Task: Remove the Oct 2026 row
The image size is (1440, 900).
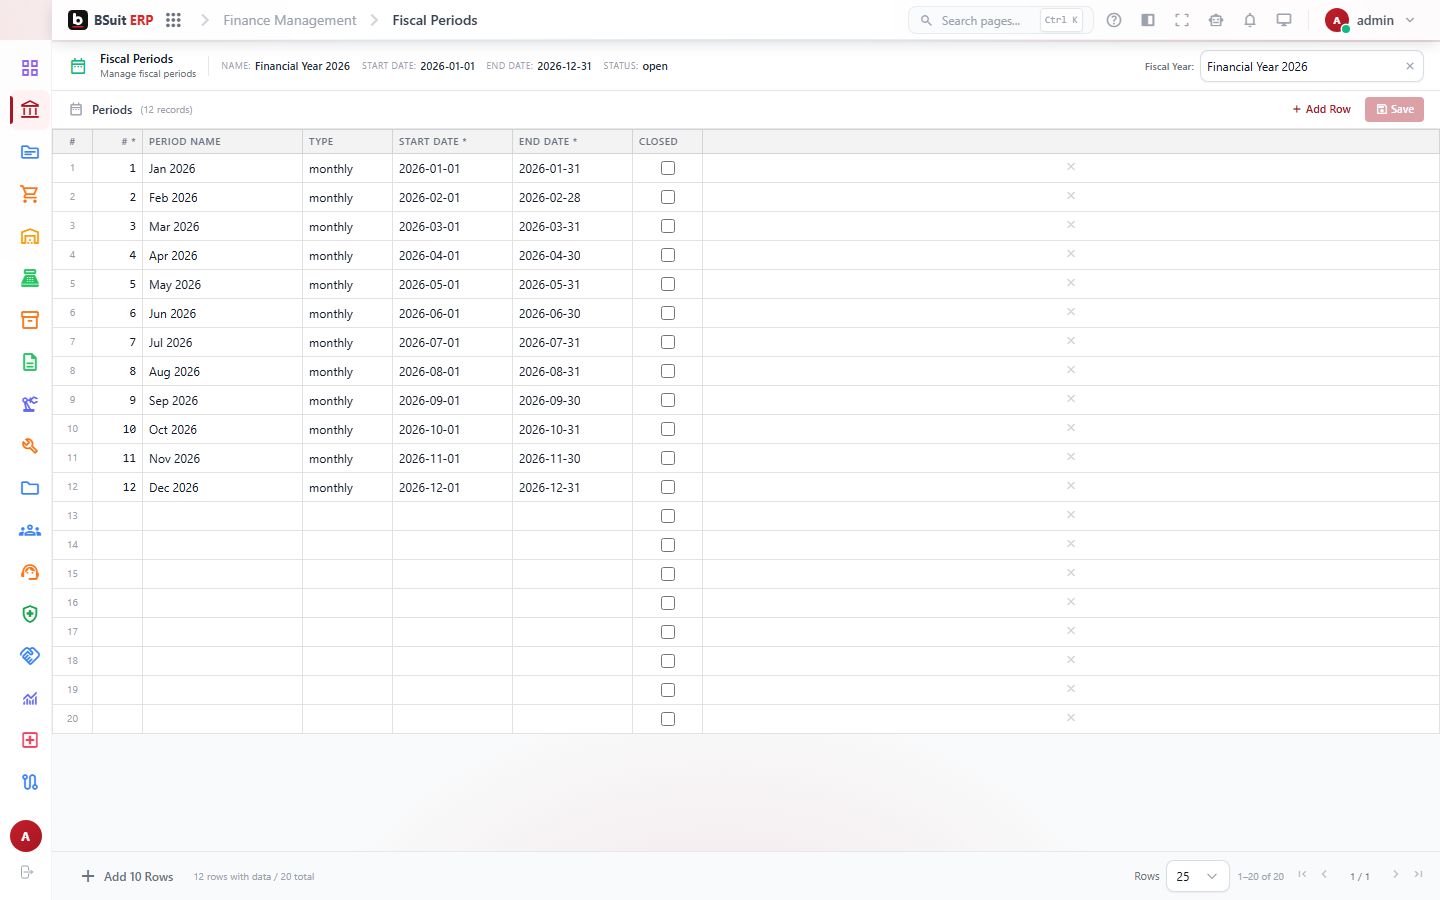Action: (x=1071, y=428)
